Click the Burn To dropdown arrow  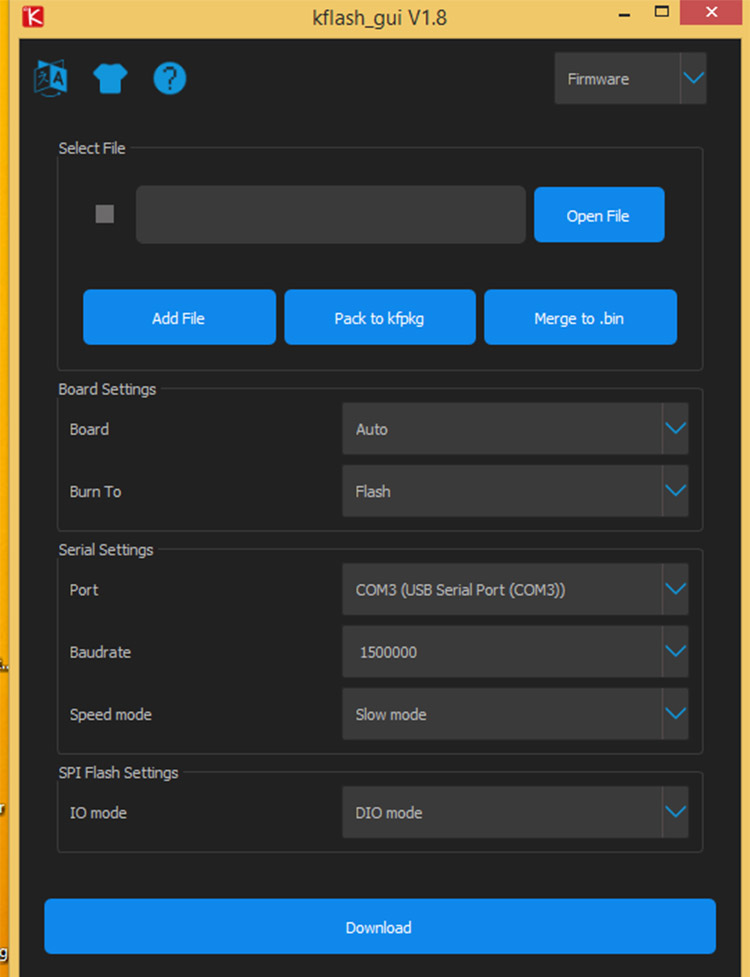[x=675, y=491]
